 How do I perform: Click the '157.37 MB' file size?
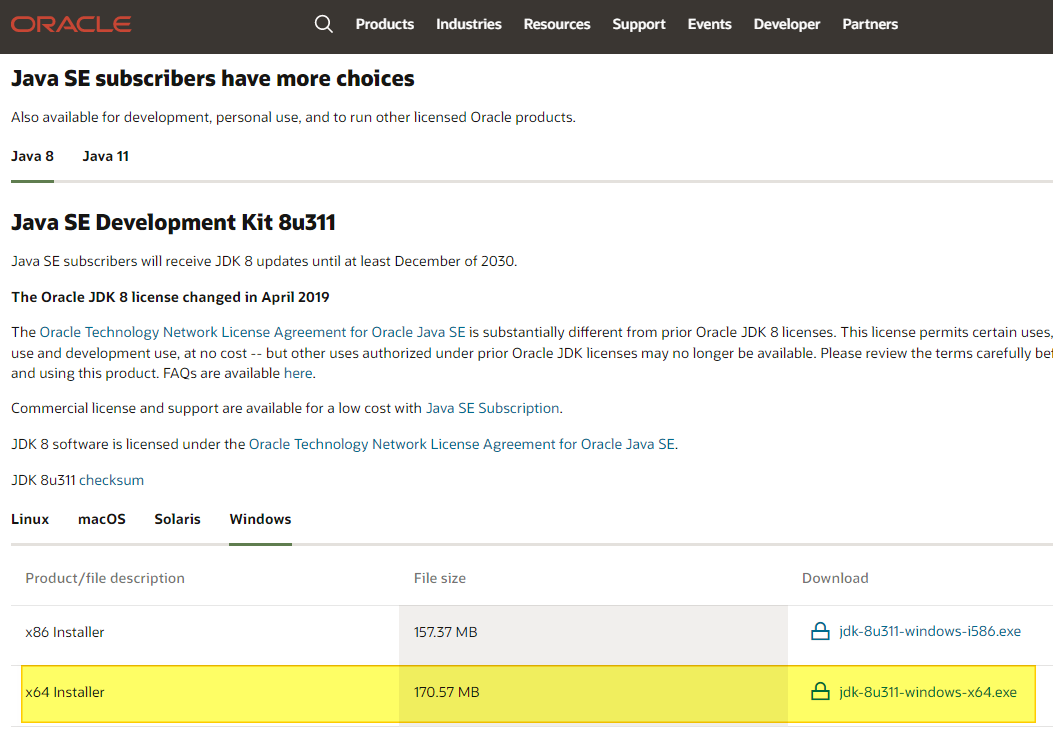point(446,632)
